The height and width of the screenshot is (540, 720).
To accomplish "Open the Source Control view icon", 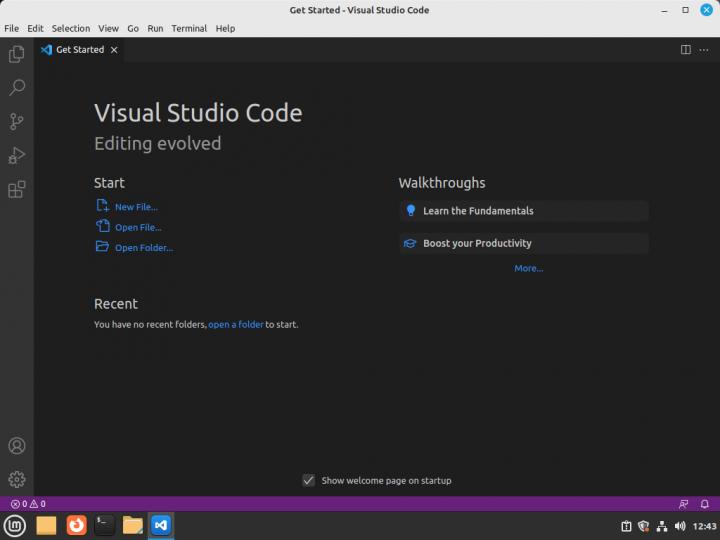I will 16,122.
